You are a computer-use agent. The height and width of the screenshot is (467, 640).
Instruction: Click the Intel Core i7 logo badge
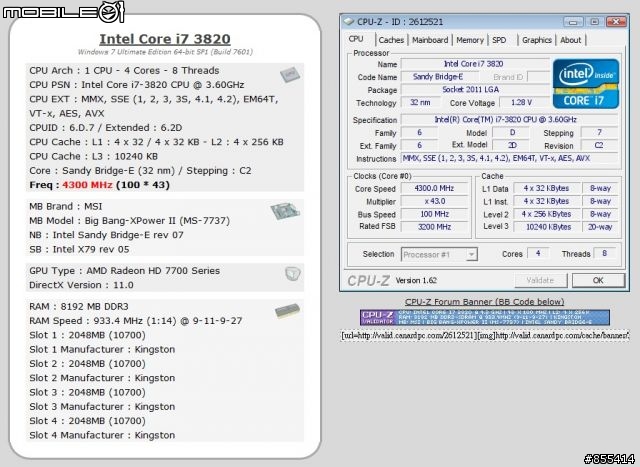(586, 84)
